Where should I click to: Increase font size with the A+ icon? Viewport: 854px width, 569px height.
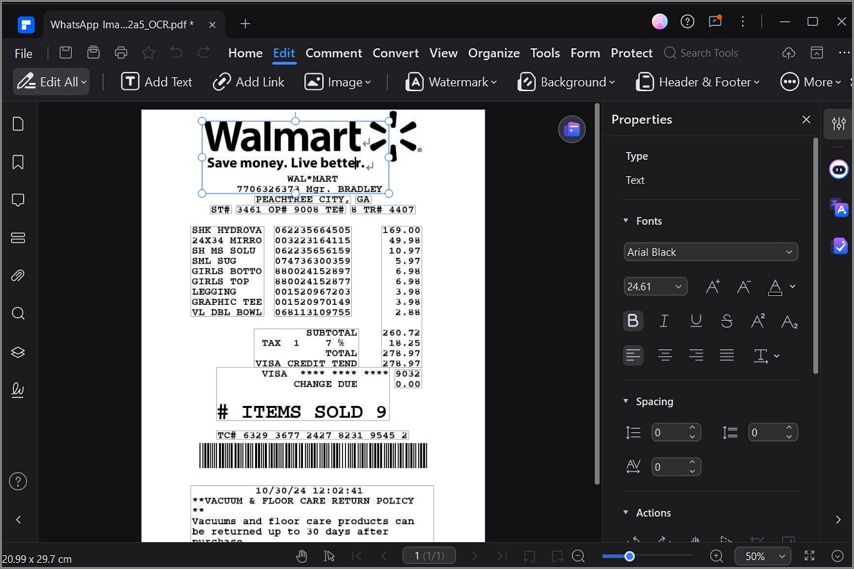click(713, 286)
